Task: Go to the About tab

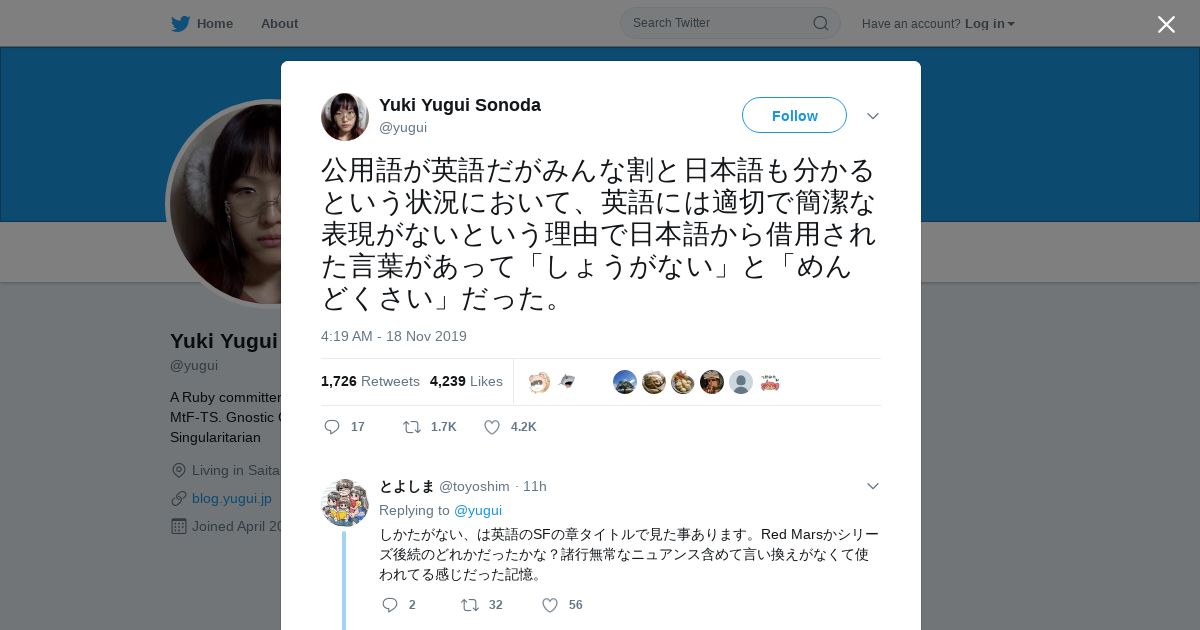Action: tap(279, 23)
